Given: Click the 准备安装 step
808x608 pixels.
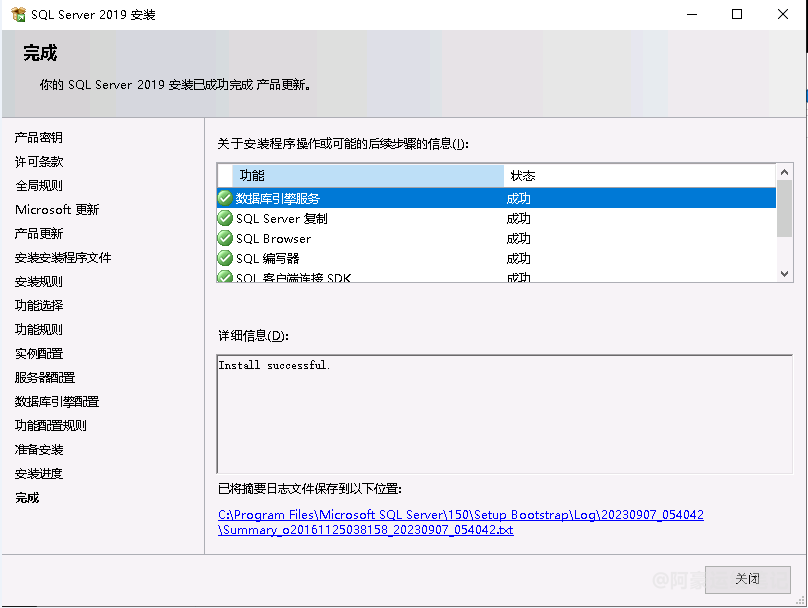Looking at the screenshot, I should (39, 450).
